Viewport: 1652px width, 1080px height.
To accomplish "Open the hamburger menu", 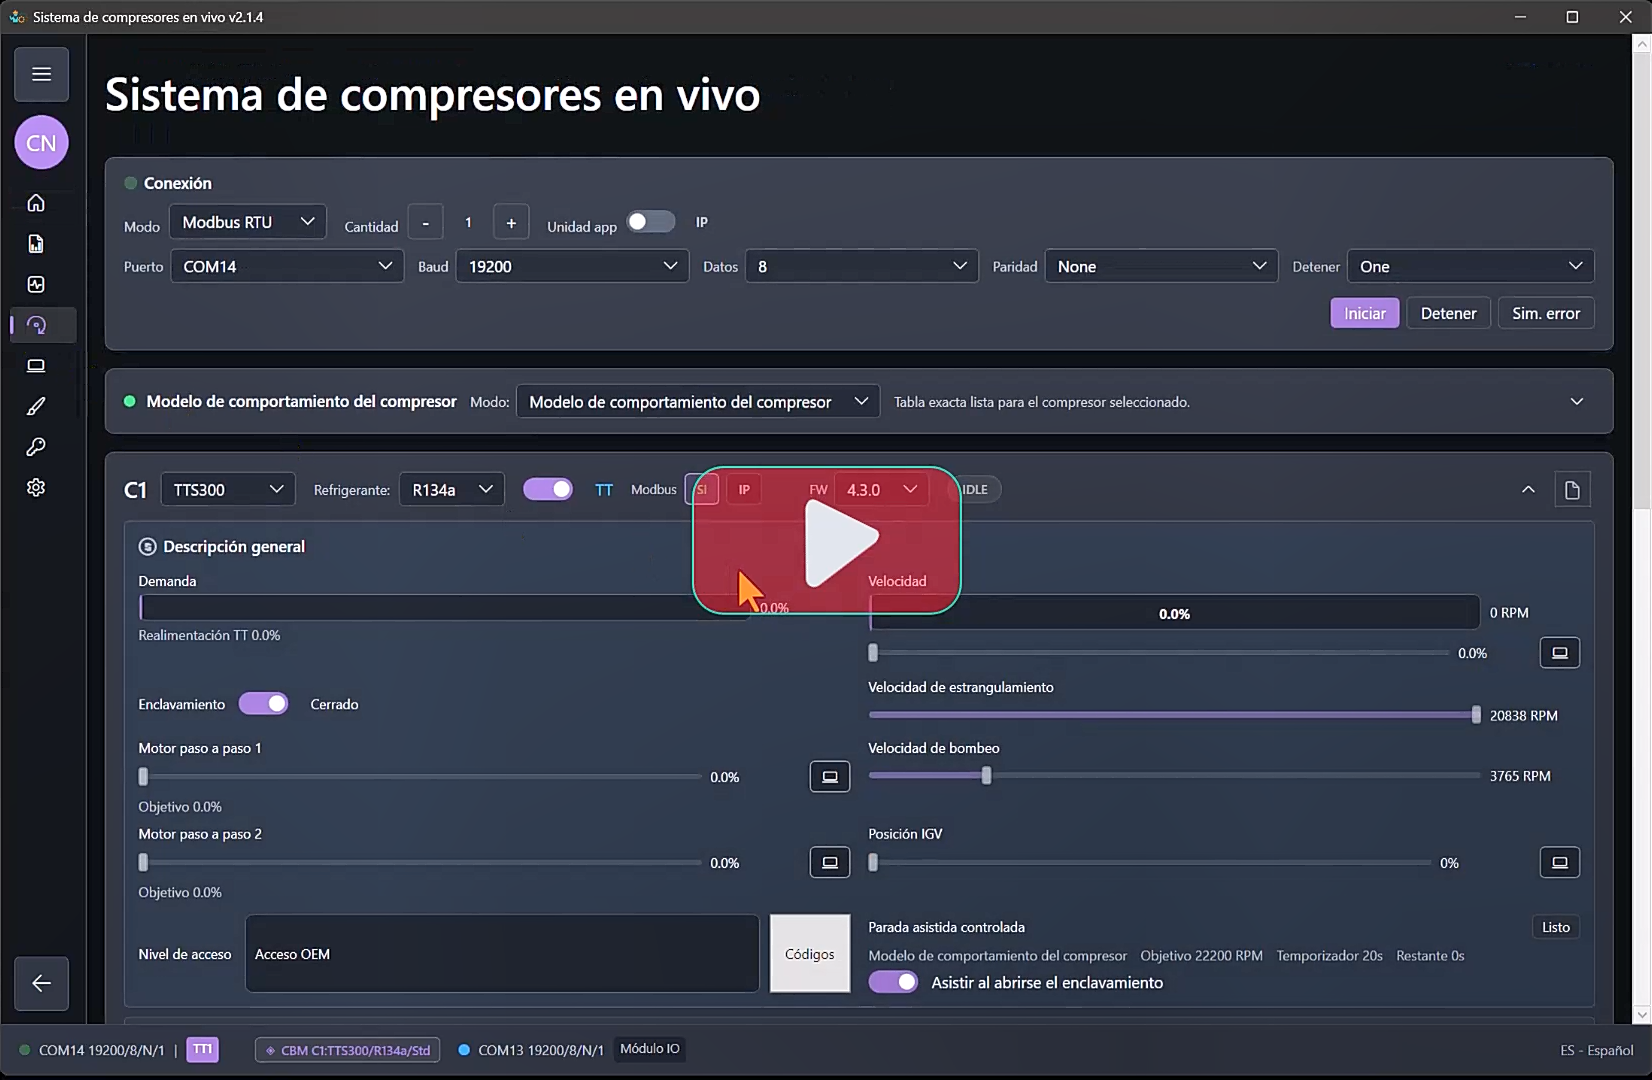I will [x=41, y=74].
